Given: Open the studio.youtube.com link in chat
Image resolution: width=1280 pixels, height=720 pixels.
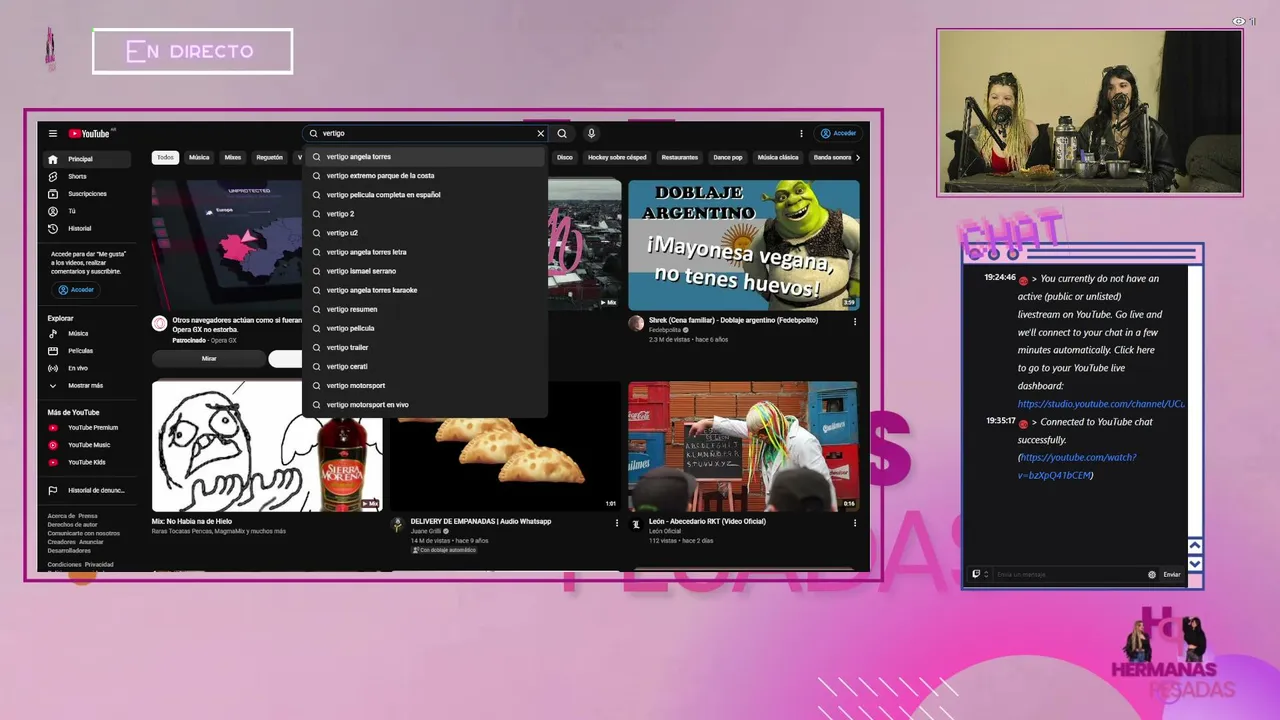Looking at the screenshot, I should (1101, 404).
